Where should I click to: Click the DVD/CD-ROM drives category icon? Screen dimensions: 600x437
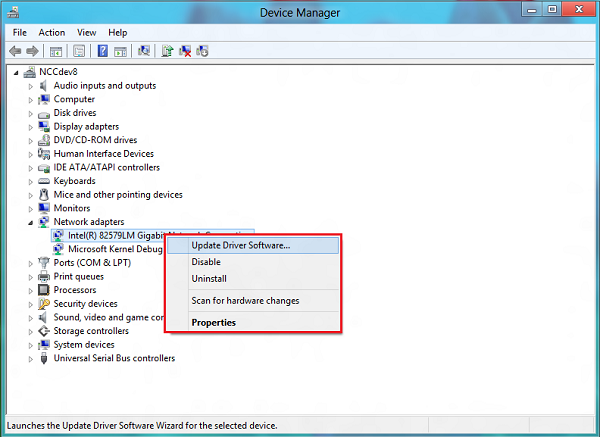[x=44, y=140]
